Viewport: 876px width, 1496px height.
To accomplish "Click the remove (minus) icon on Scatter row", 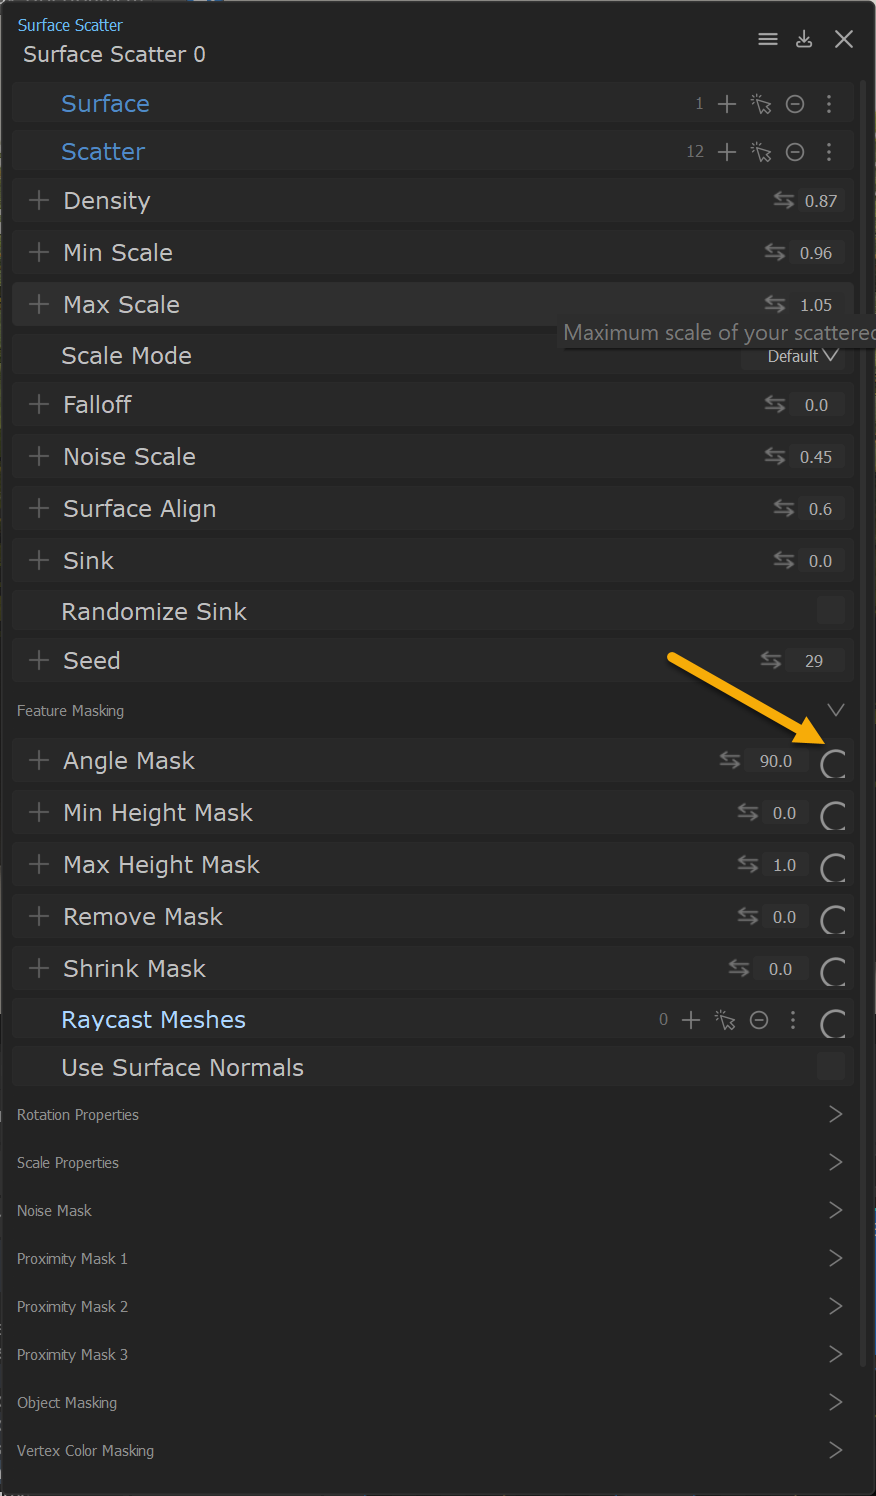I will tap(795, 152).
